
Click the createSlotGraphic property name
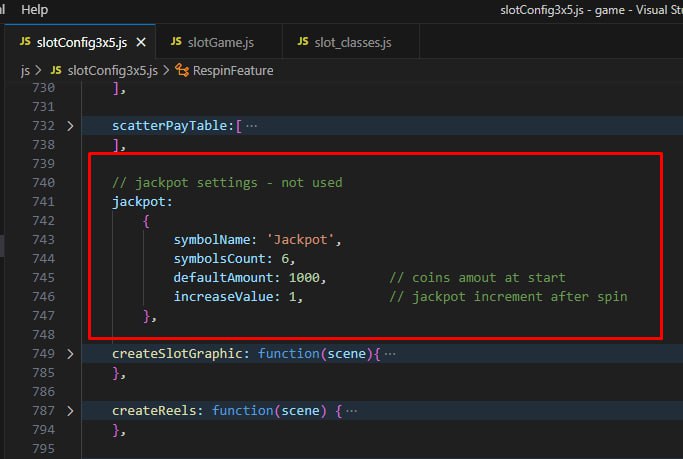(177, 354)
